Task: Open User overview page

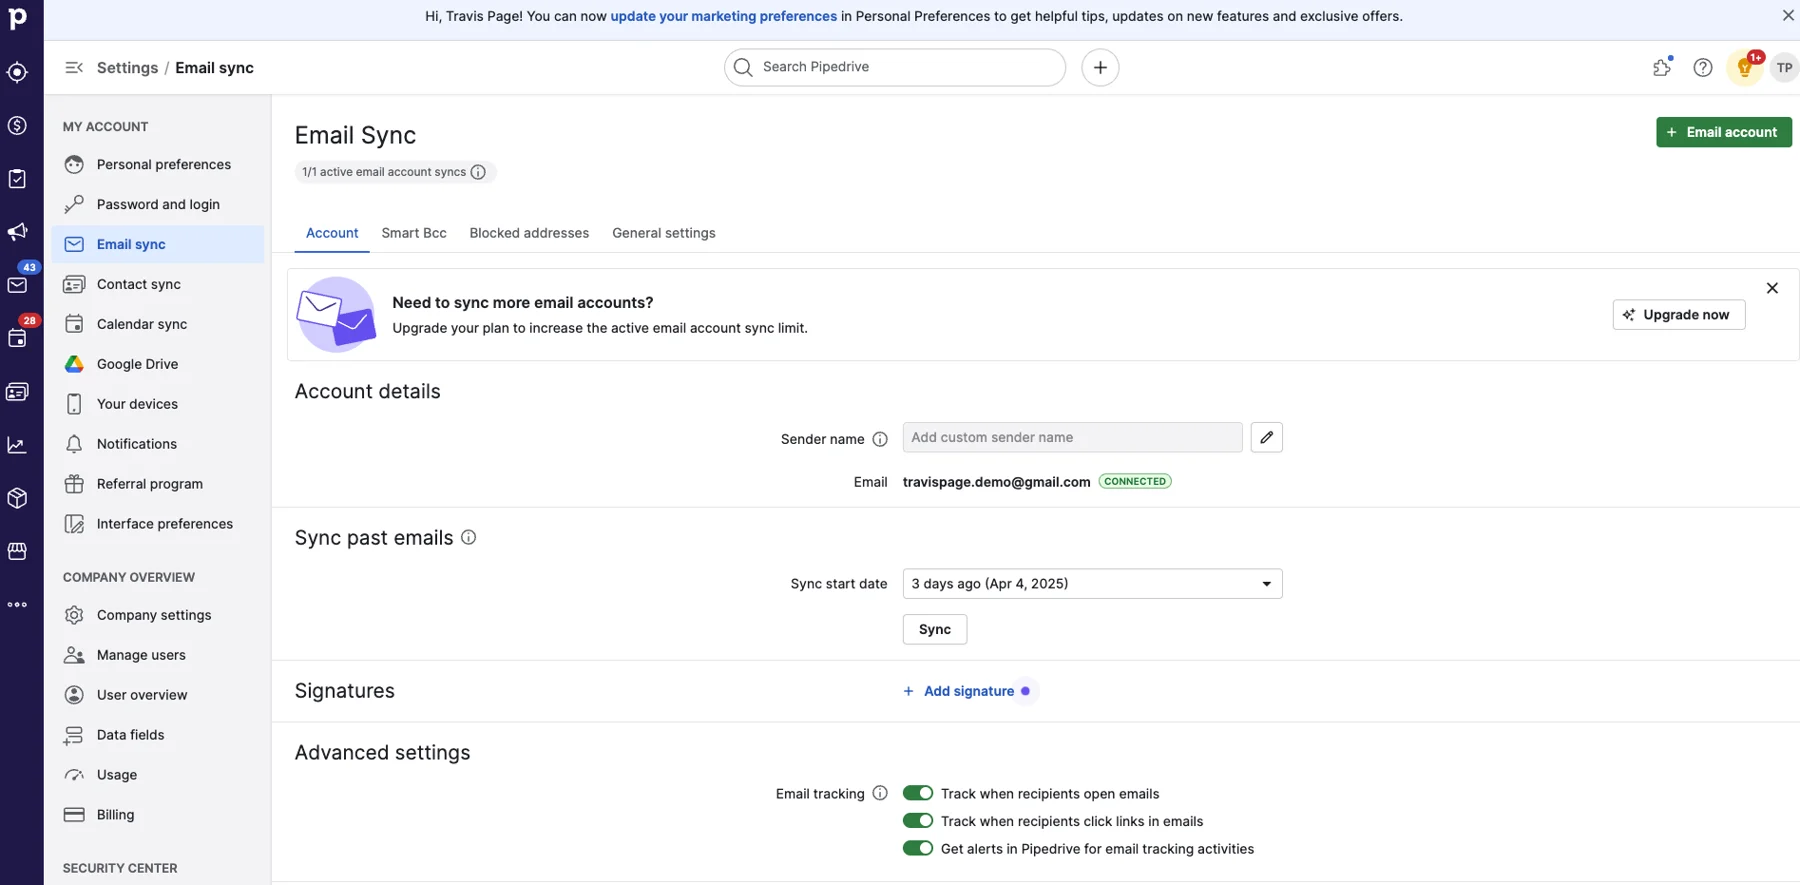Action: (158, 695)
